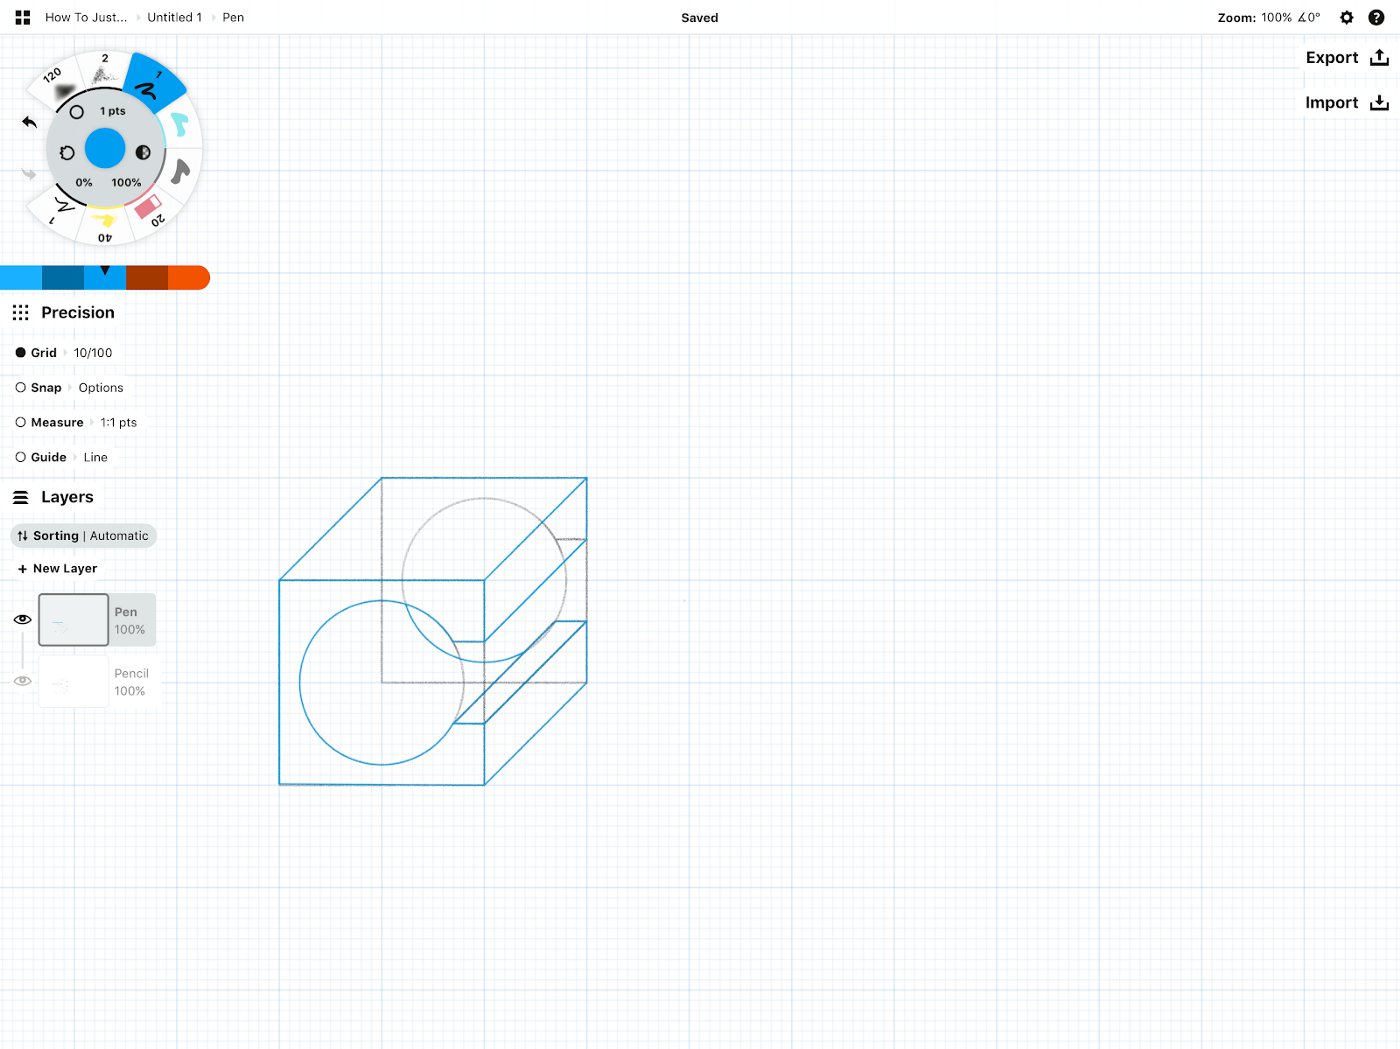Open the opacity half-circle icon
The height and width of the screenshot is (1049, 1400).
tap(143, 153)
